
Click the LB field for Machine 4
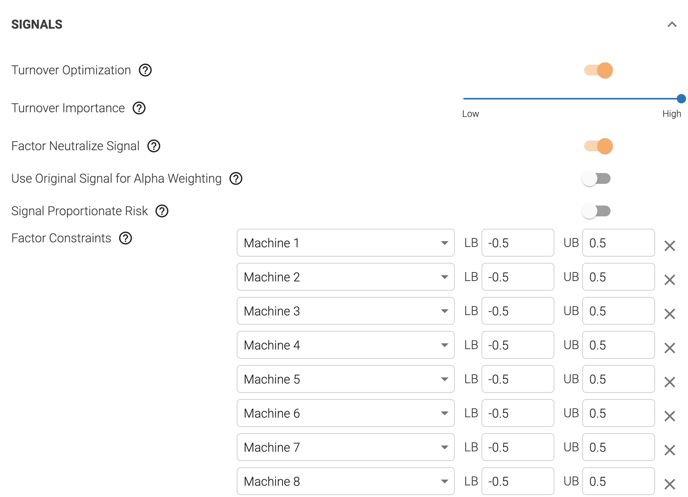(x=518, y=345)
